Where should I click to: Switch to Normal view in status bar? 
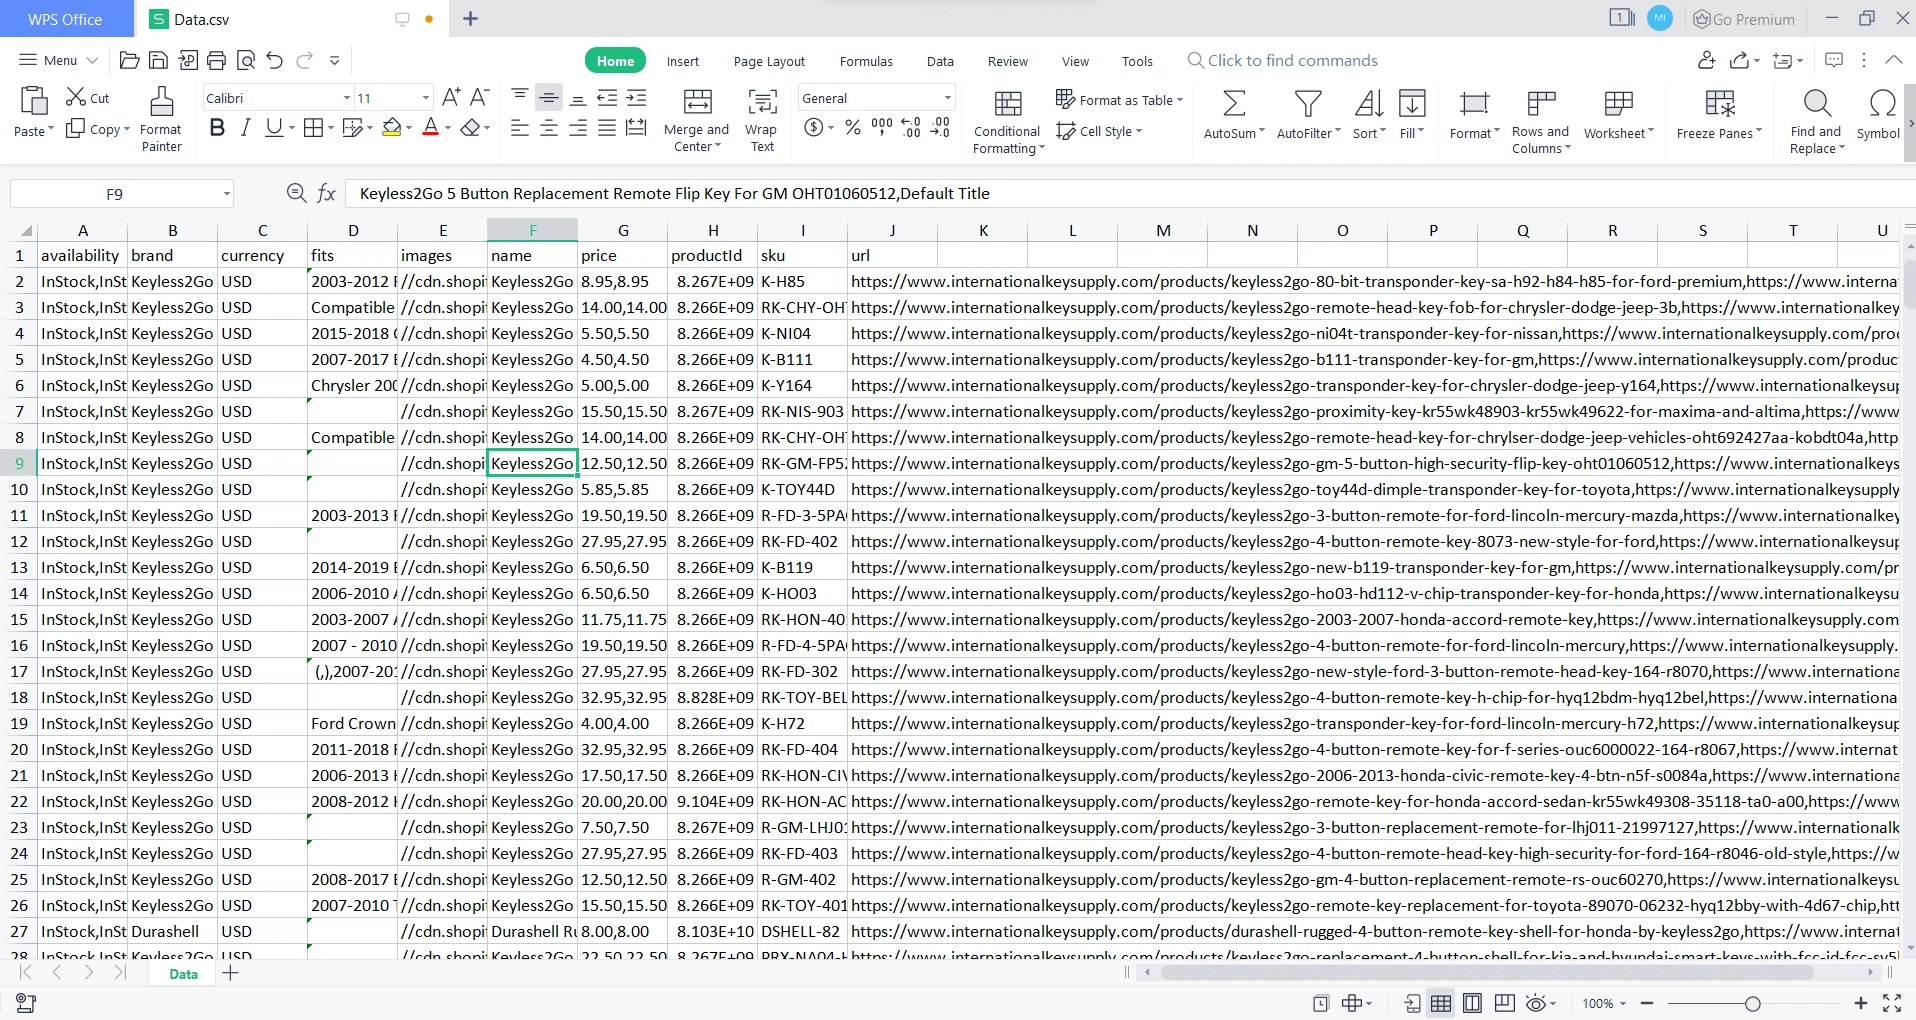(x=1441, y=1003)
